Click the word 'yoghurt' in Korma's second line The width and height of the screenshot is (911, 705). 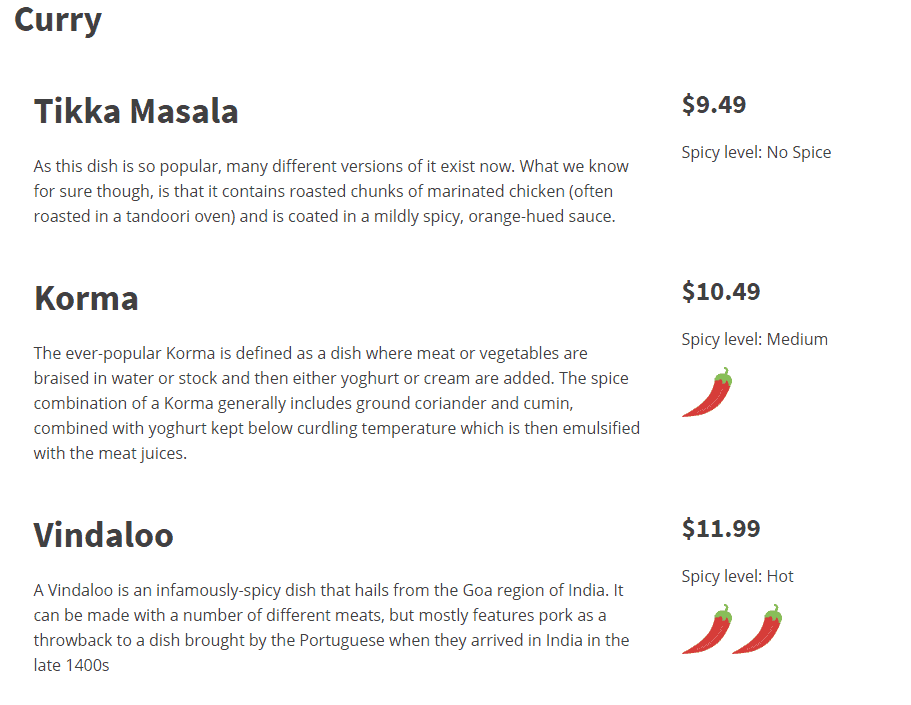coord(370,379)
